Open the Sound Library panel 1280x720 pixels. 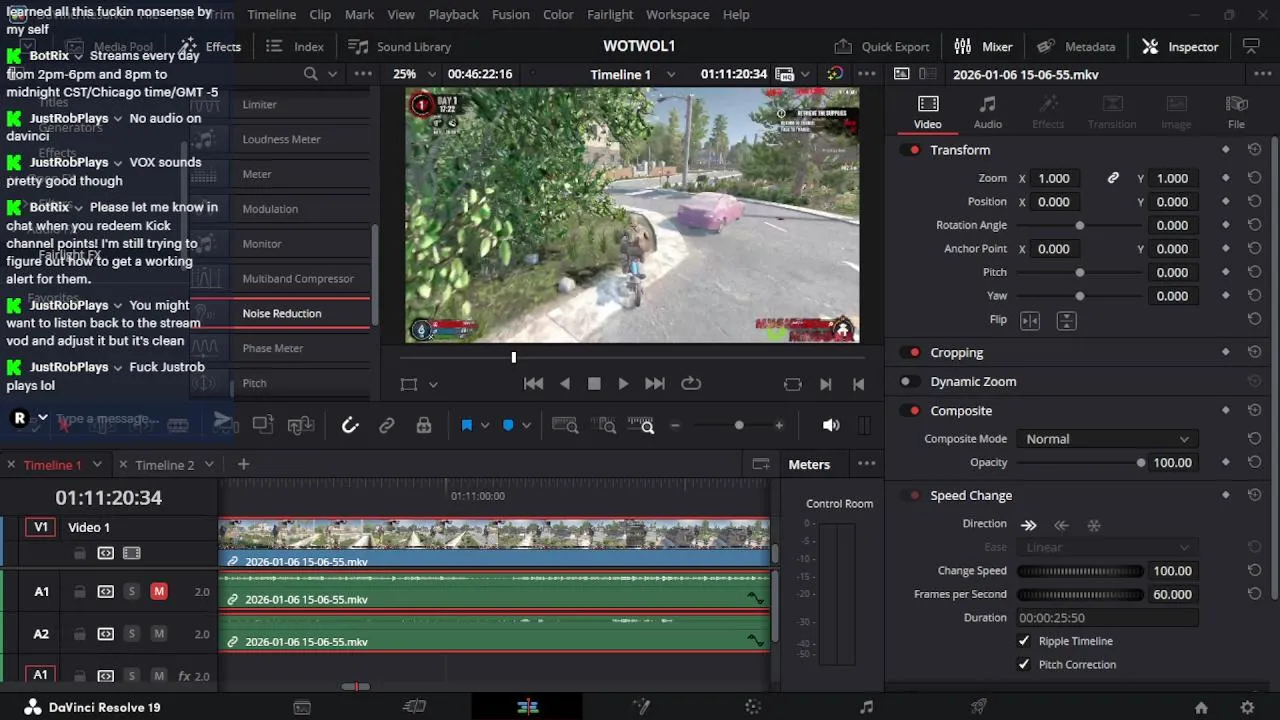[399, 47]
